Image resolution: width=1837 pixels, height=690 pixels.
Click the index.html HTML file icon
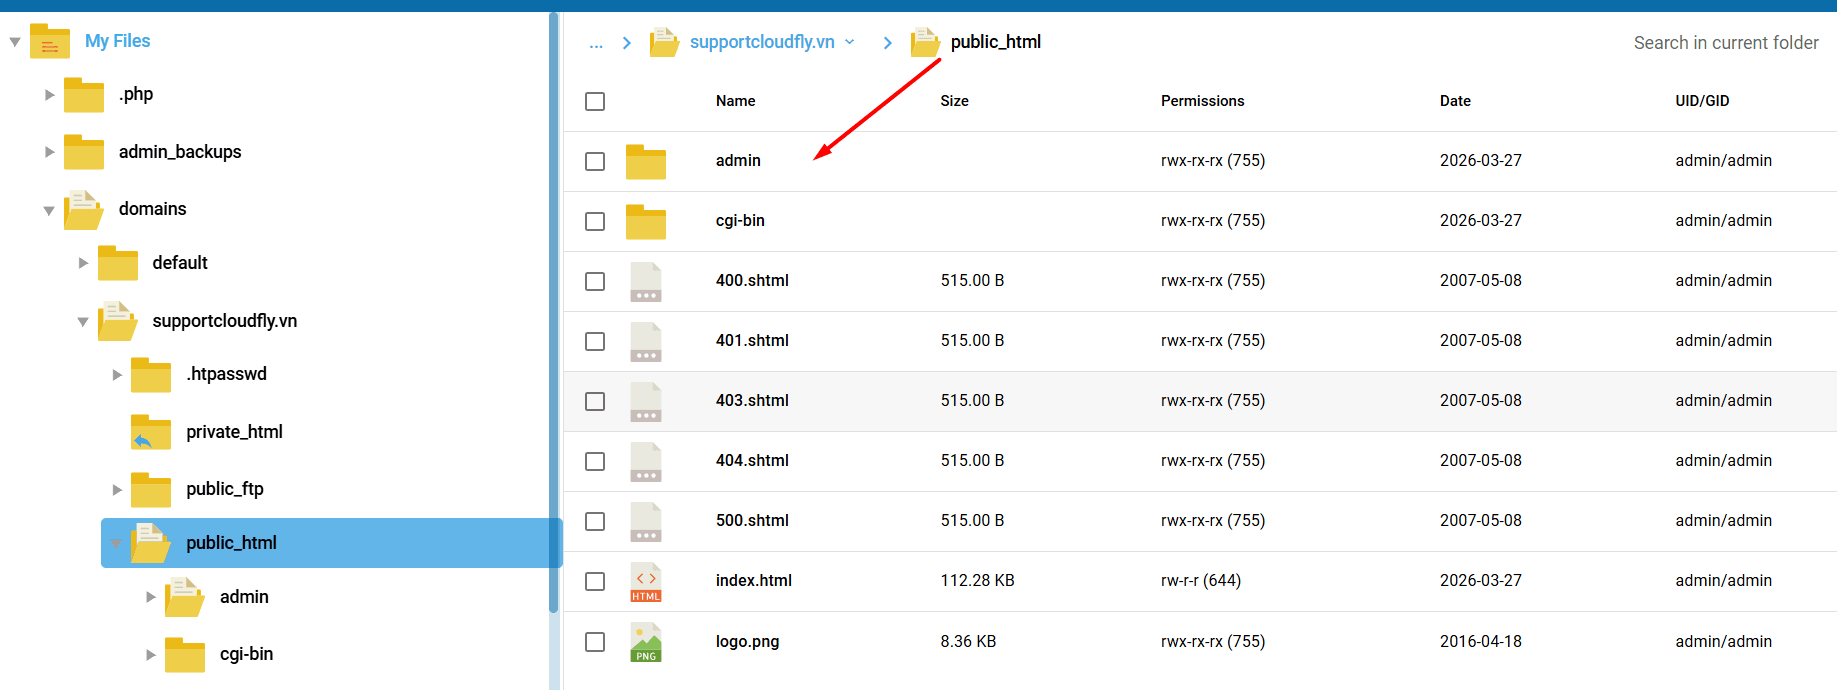645,582
